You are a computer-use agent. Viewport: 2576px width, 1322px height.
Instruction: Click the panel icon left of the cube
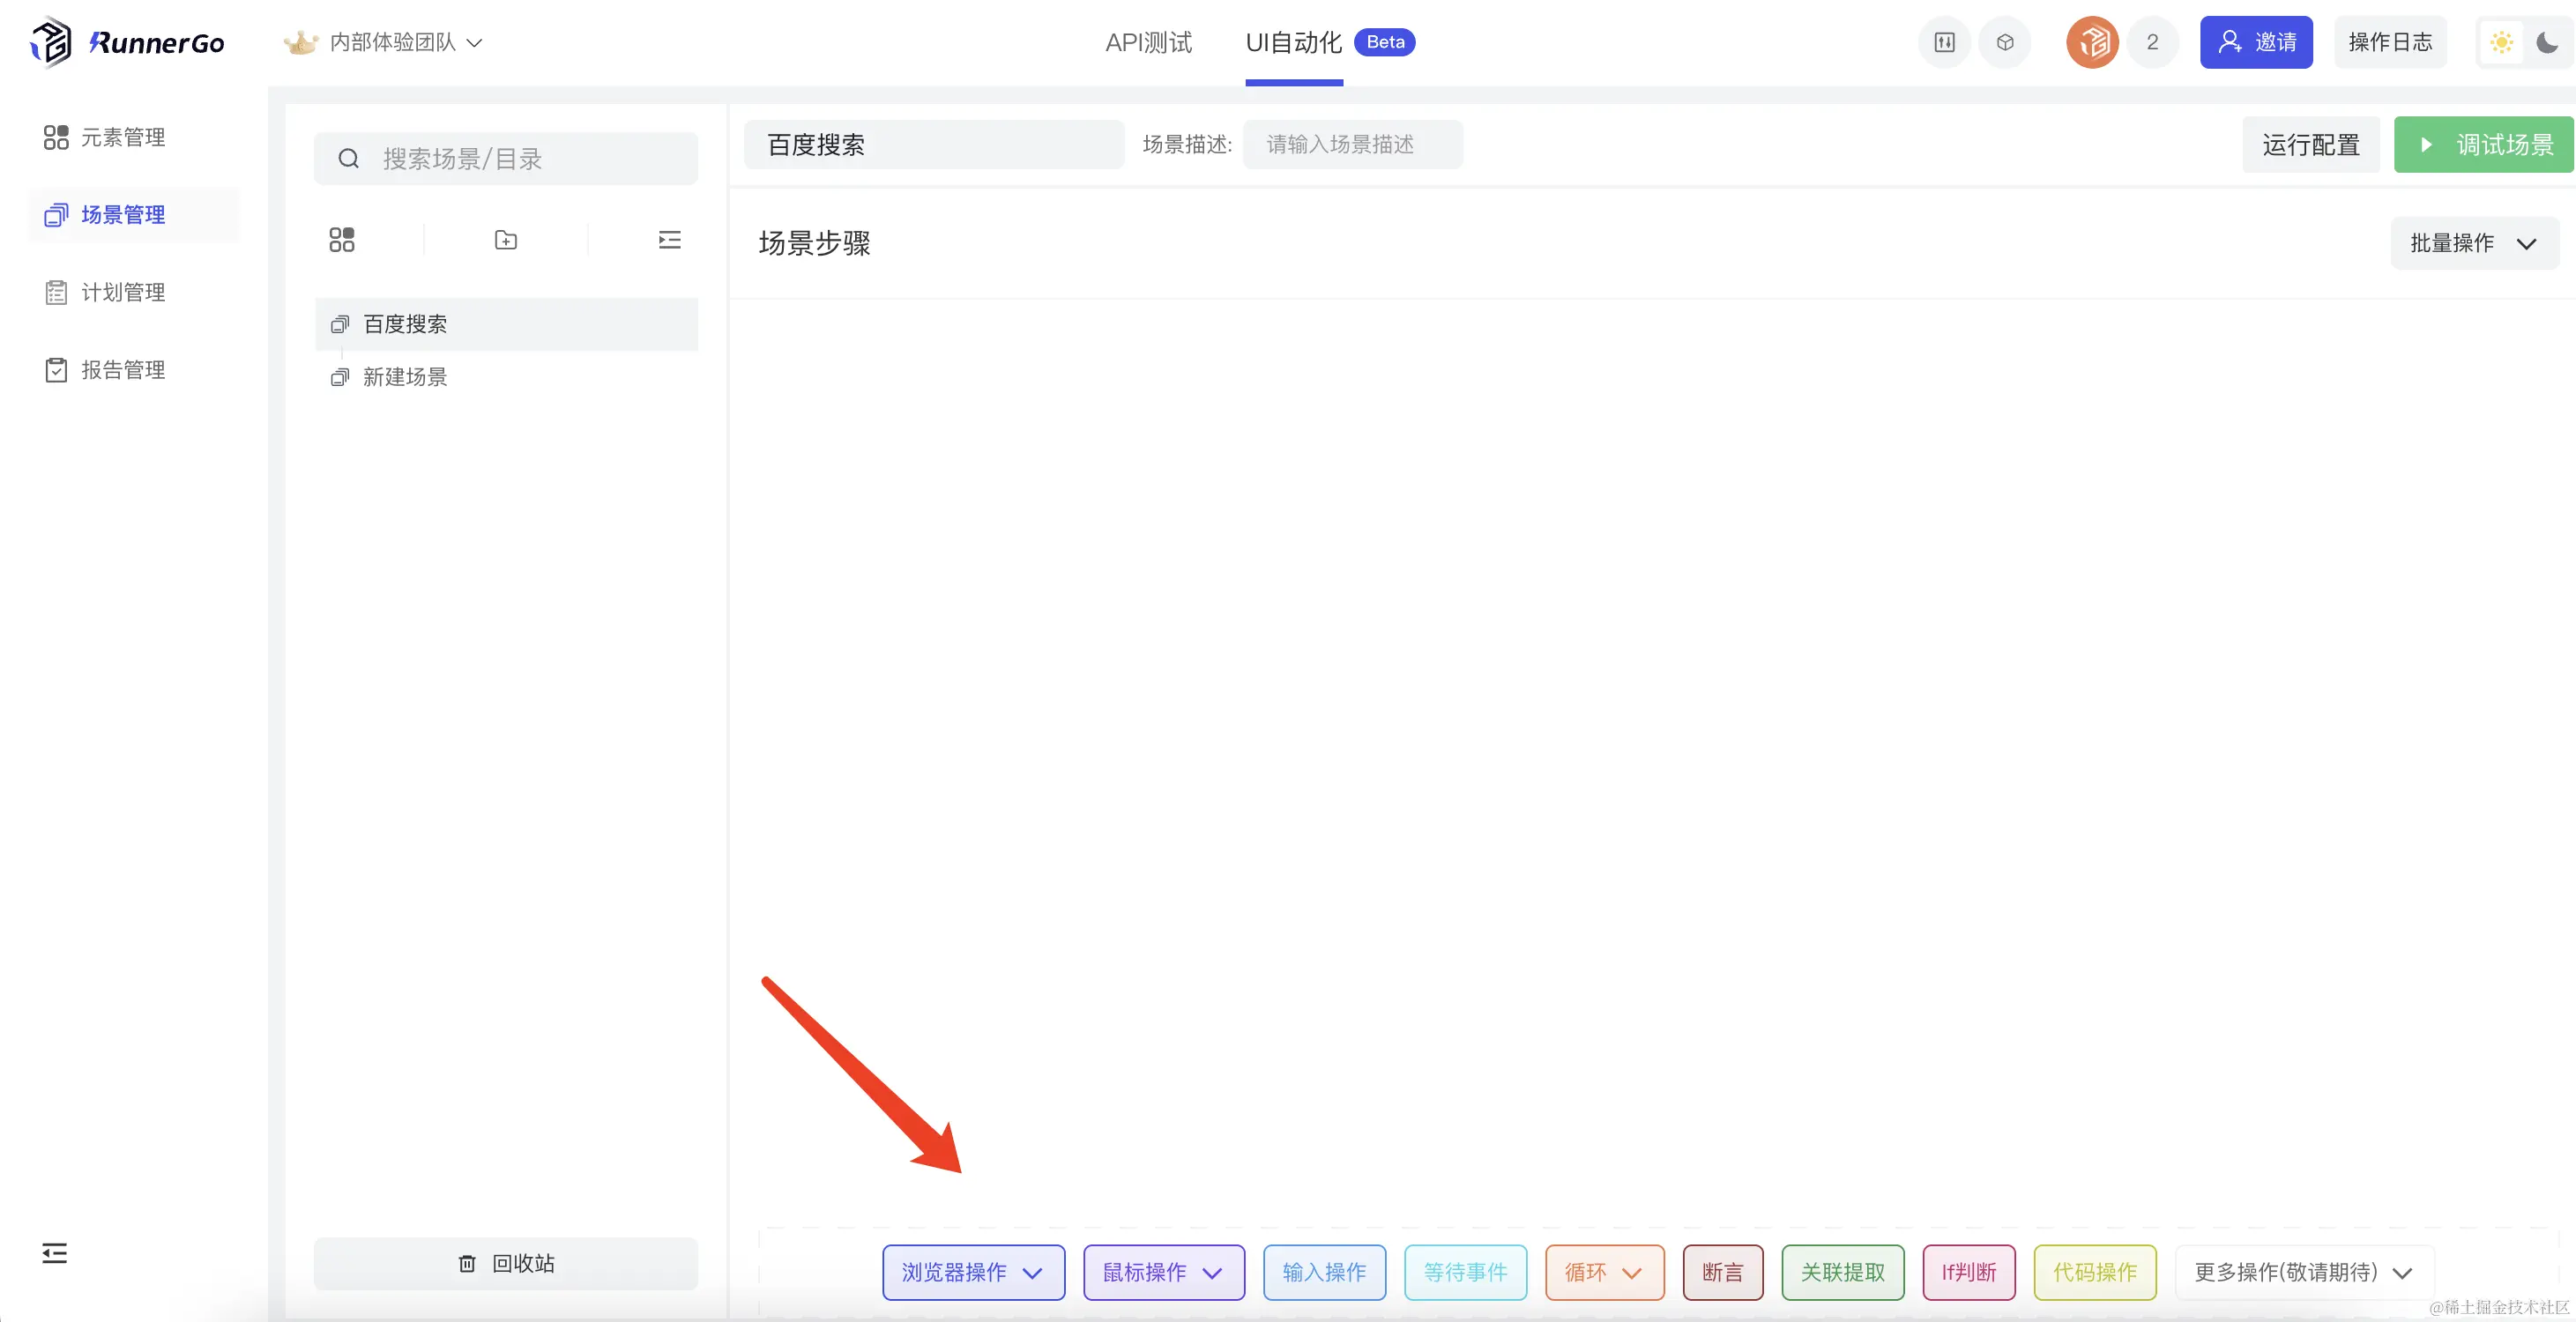click(x=1944, y=42)
